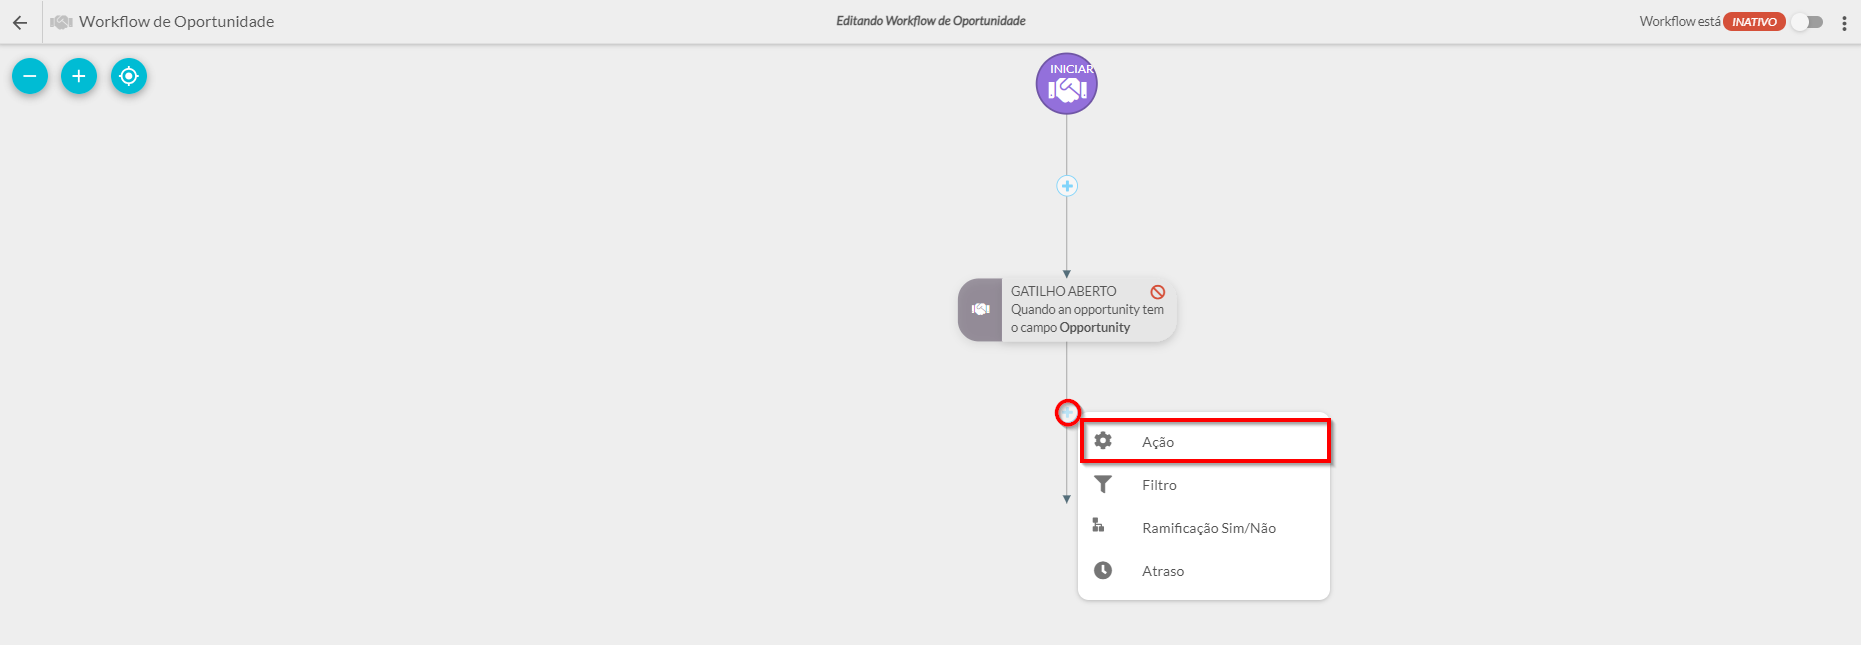Zoom out the workflow canvas

coord(30,76)
